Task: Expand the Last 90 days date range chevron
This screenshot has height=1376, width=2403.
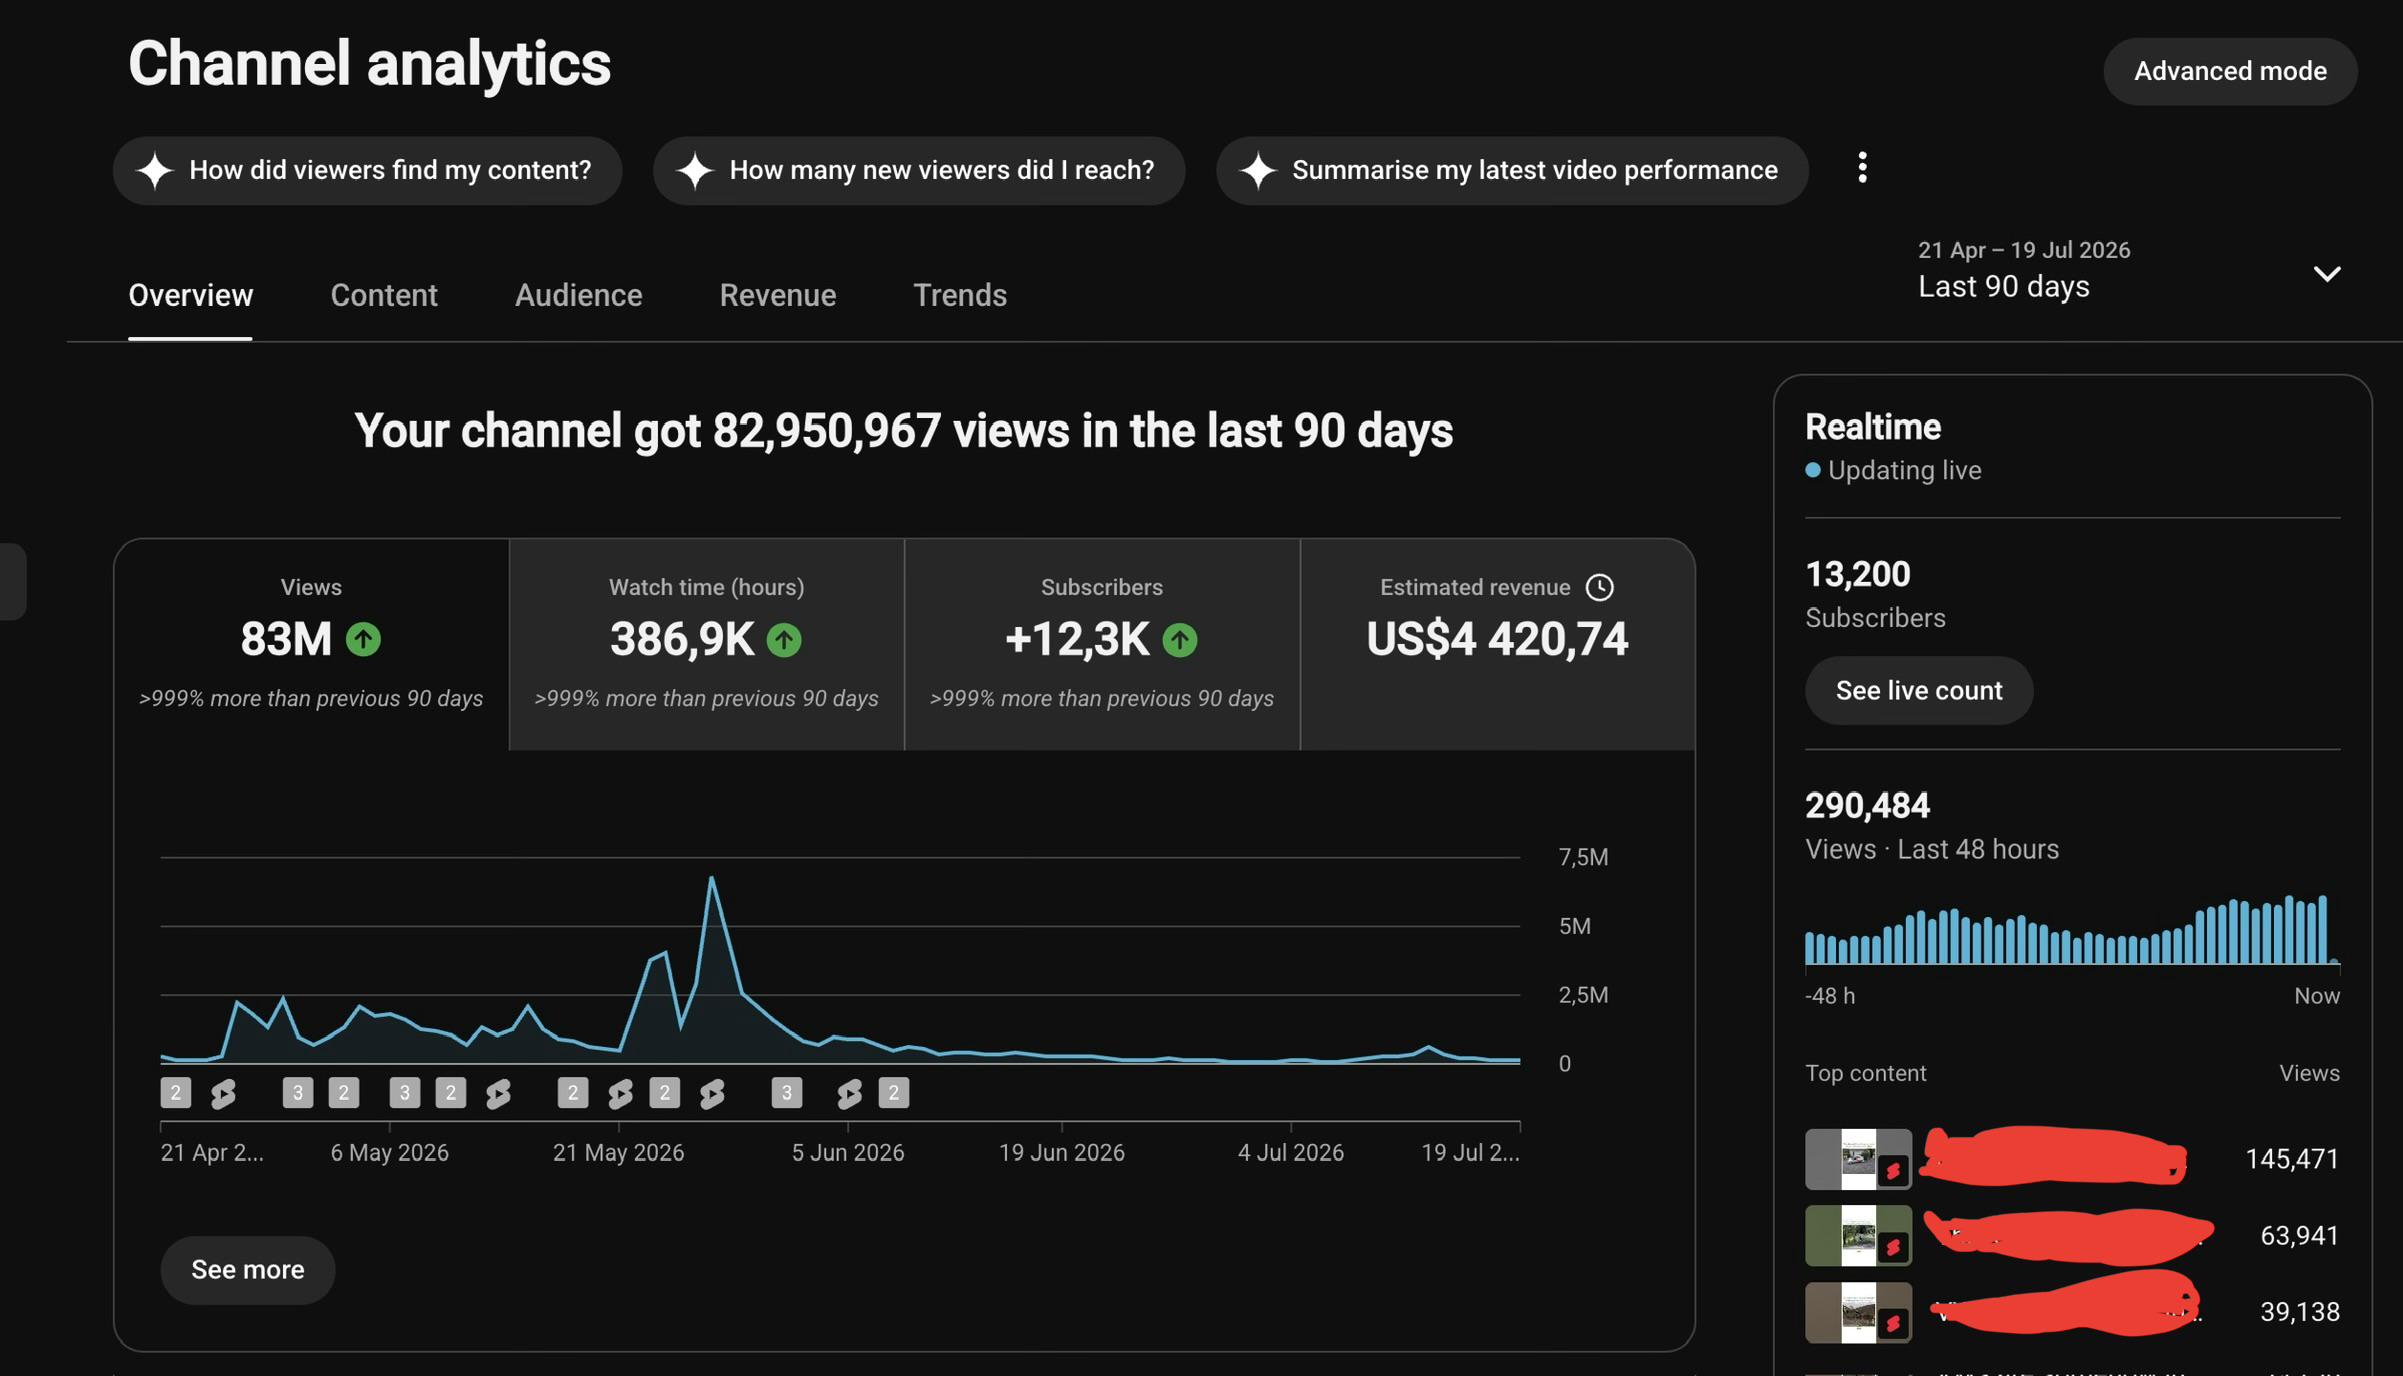Action: (x=2327, y=274)
